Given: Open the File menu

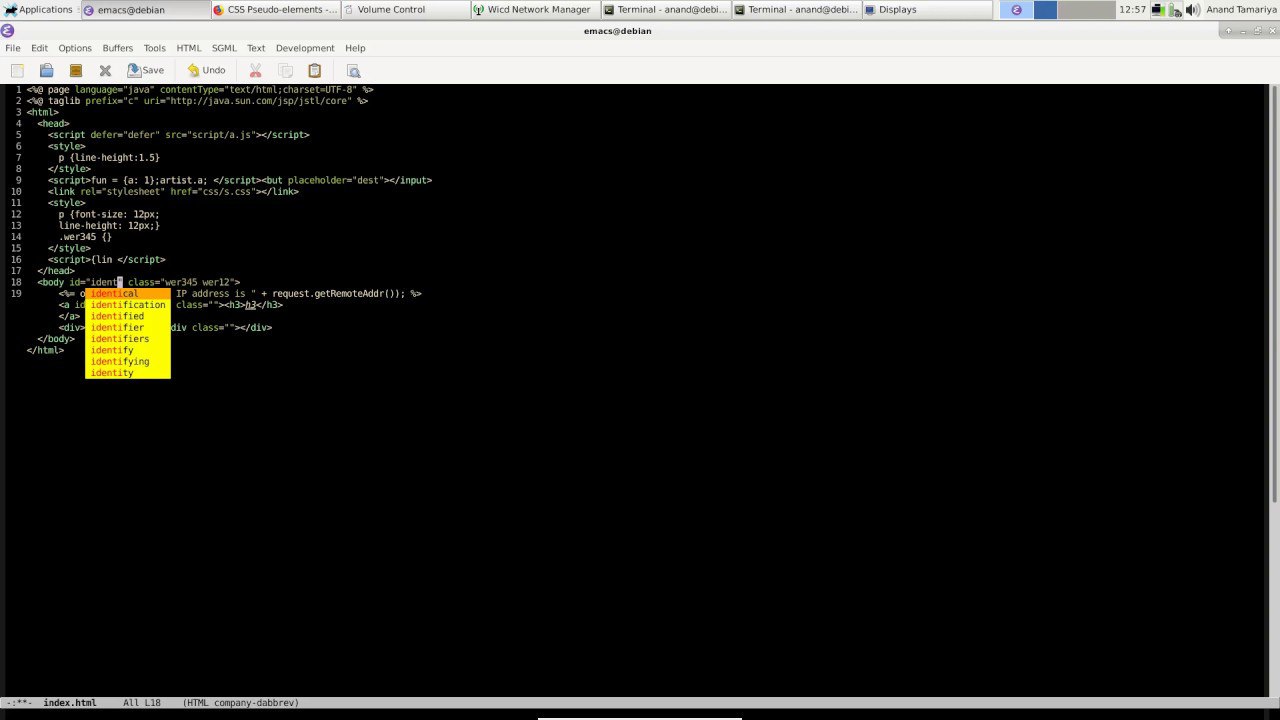Looking at the screenshot, I should (x=12, y=48).
